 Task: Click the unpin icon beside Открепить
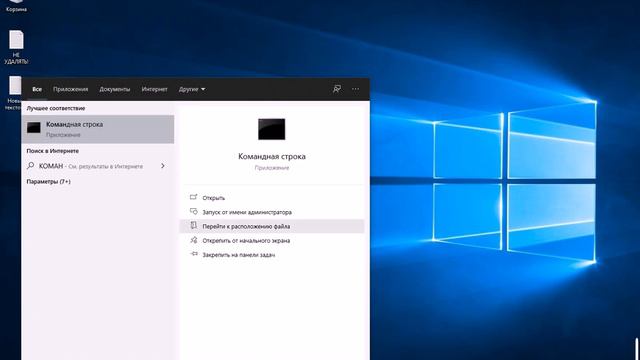194,240
